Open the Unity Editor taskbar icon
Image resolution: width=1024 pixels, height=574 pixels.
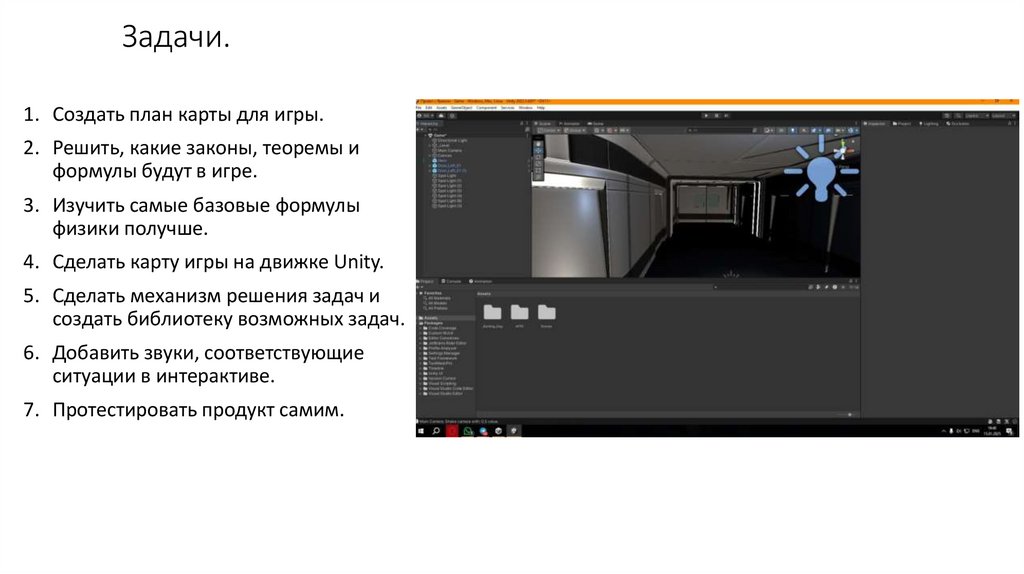point(514,431)
